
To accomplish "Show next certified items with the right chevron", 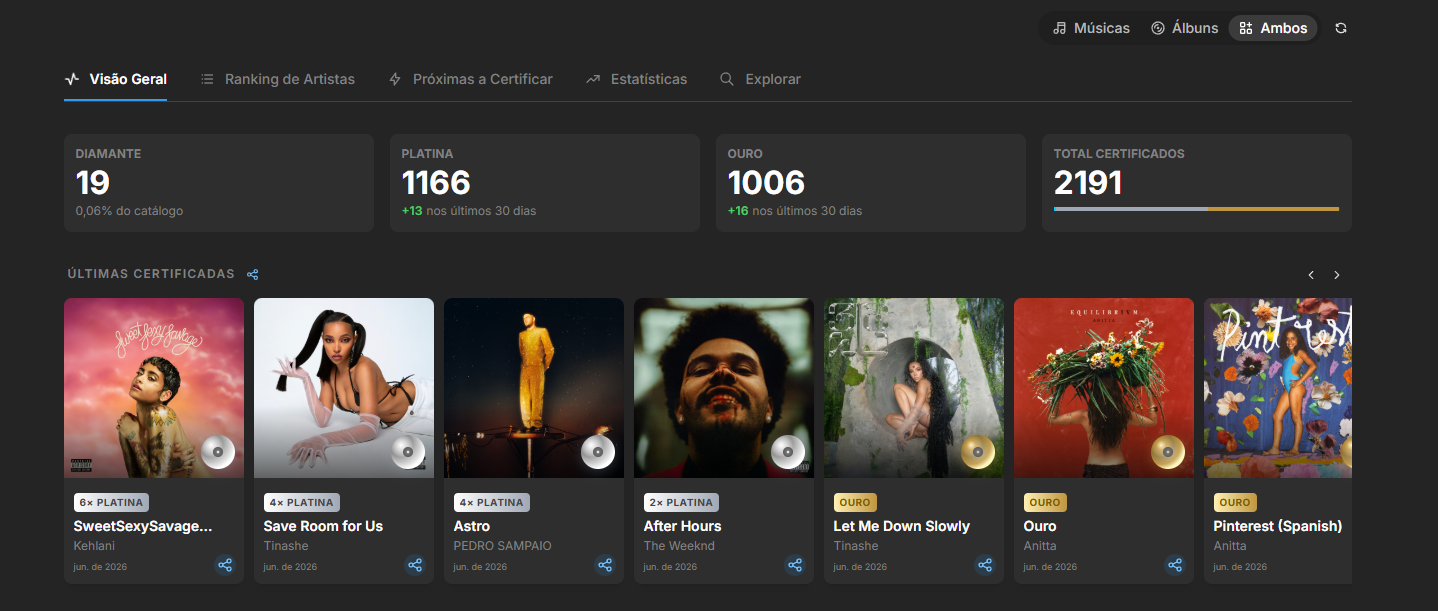I will pos(1337,275).
